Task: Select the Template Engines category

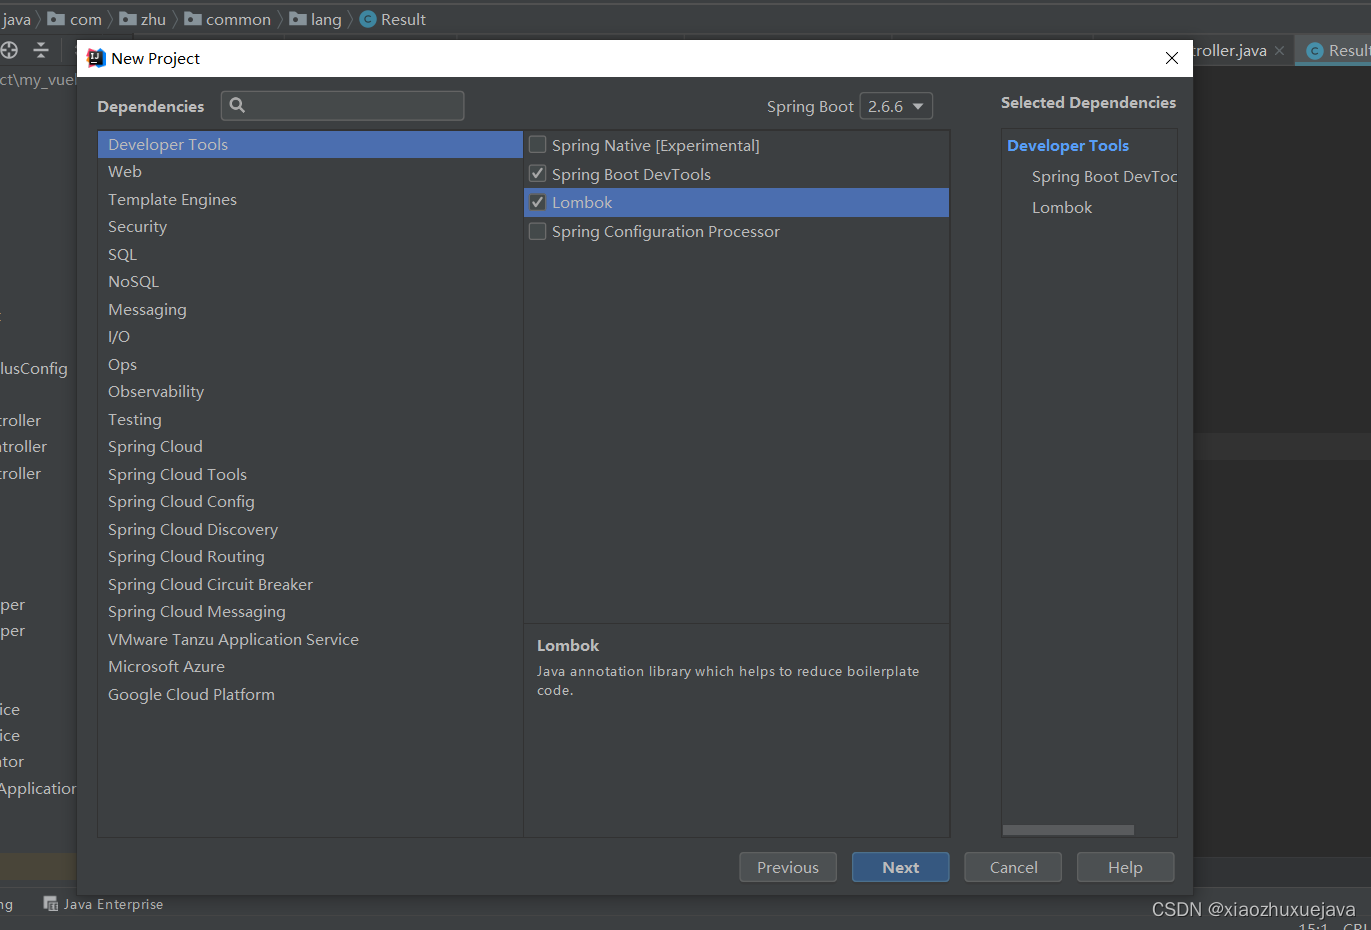Action: (172, 199)
